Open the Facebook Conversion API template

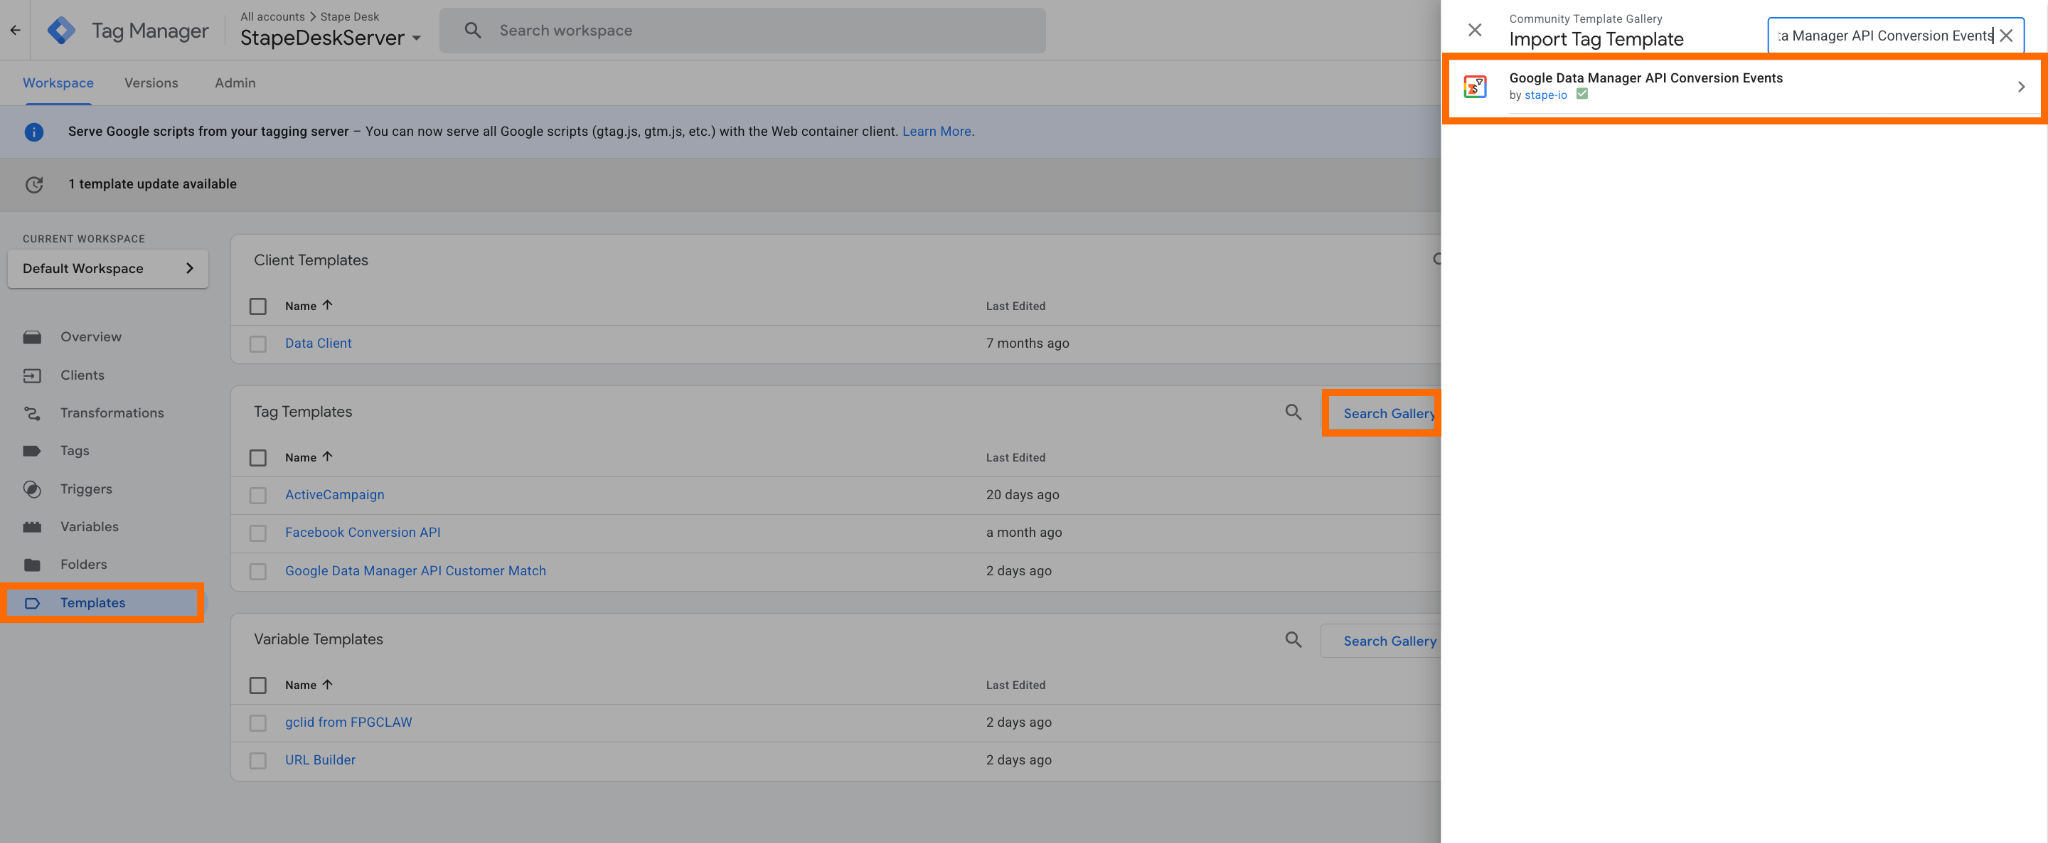[x=363, y=533]
